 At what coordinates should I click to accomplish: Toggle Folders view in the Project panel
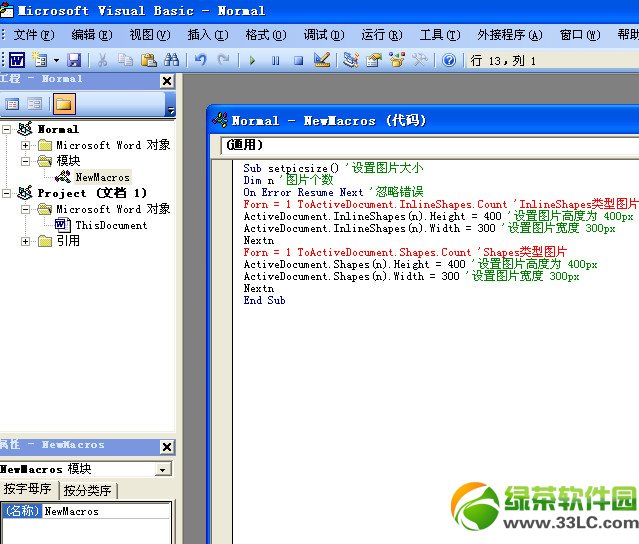click(x=63, y=104)
